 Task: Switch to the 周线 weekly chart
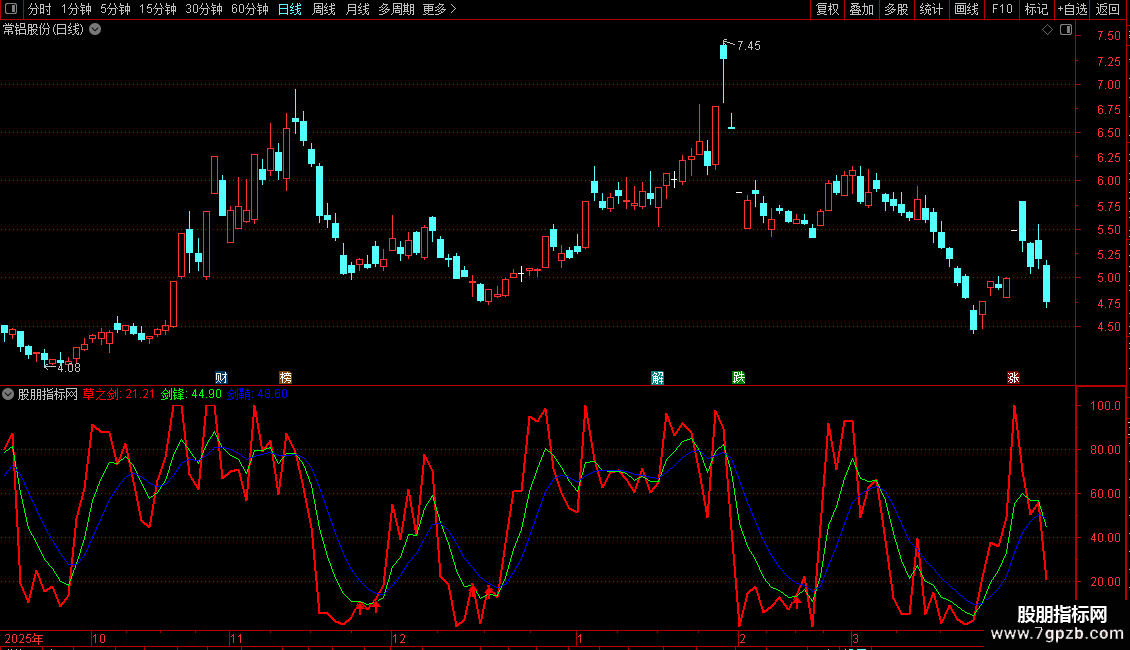click(x=324, y=9)
